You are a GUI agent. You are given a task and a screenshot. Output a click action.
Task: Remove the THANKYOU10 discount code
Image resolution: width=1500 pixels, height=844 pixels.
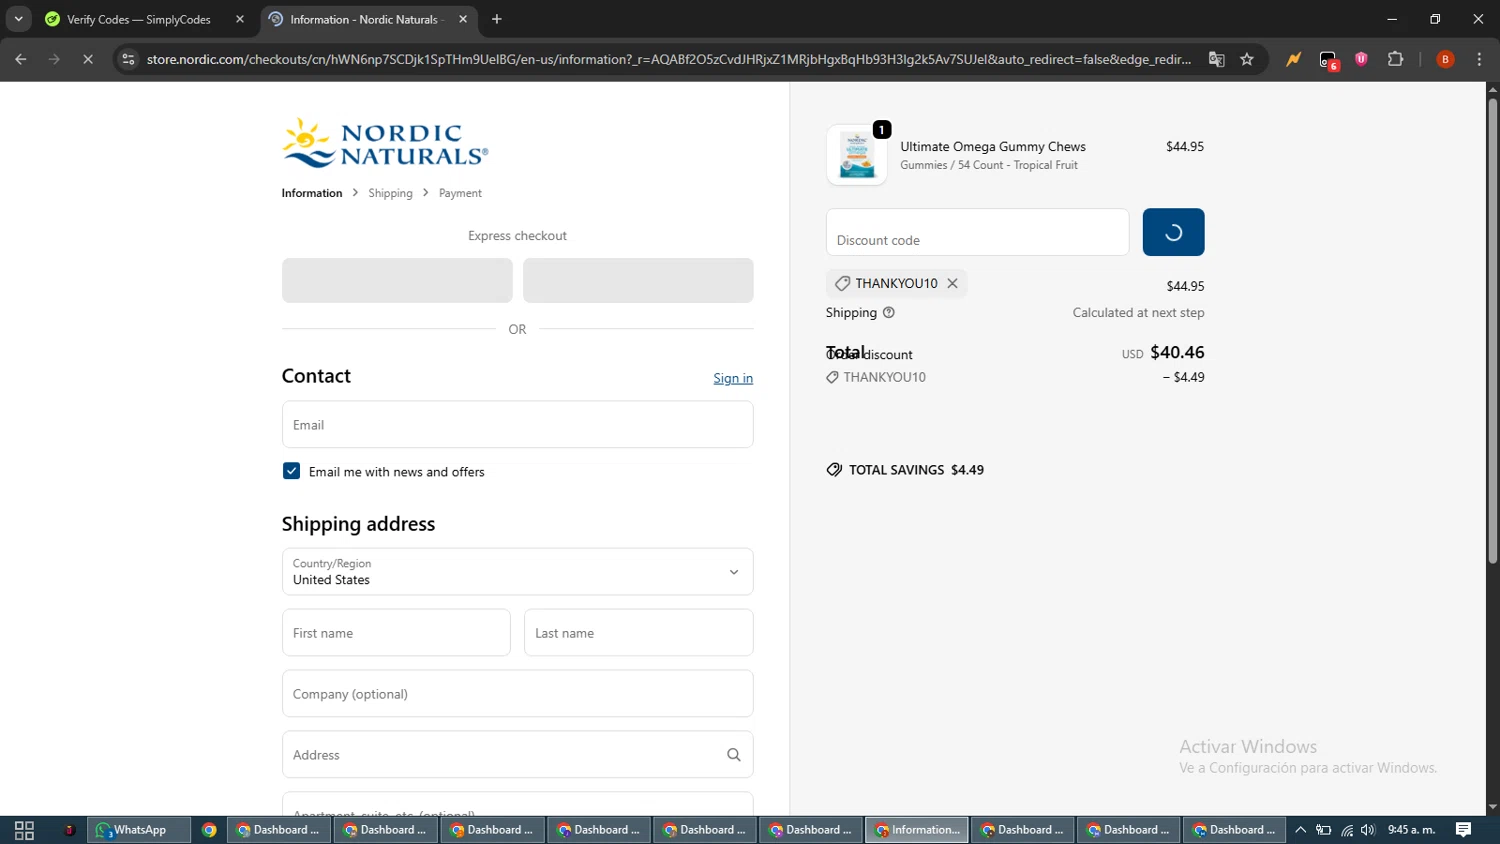[953, 283]
